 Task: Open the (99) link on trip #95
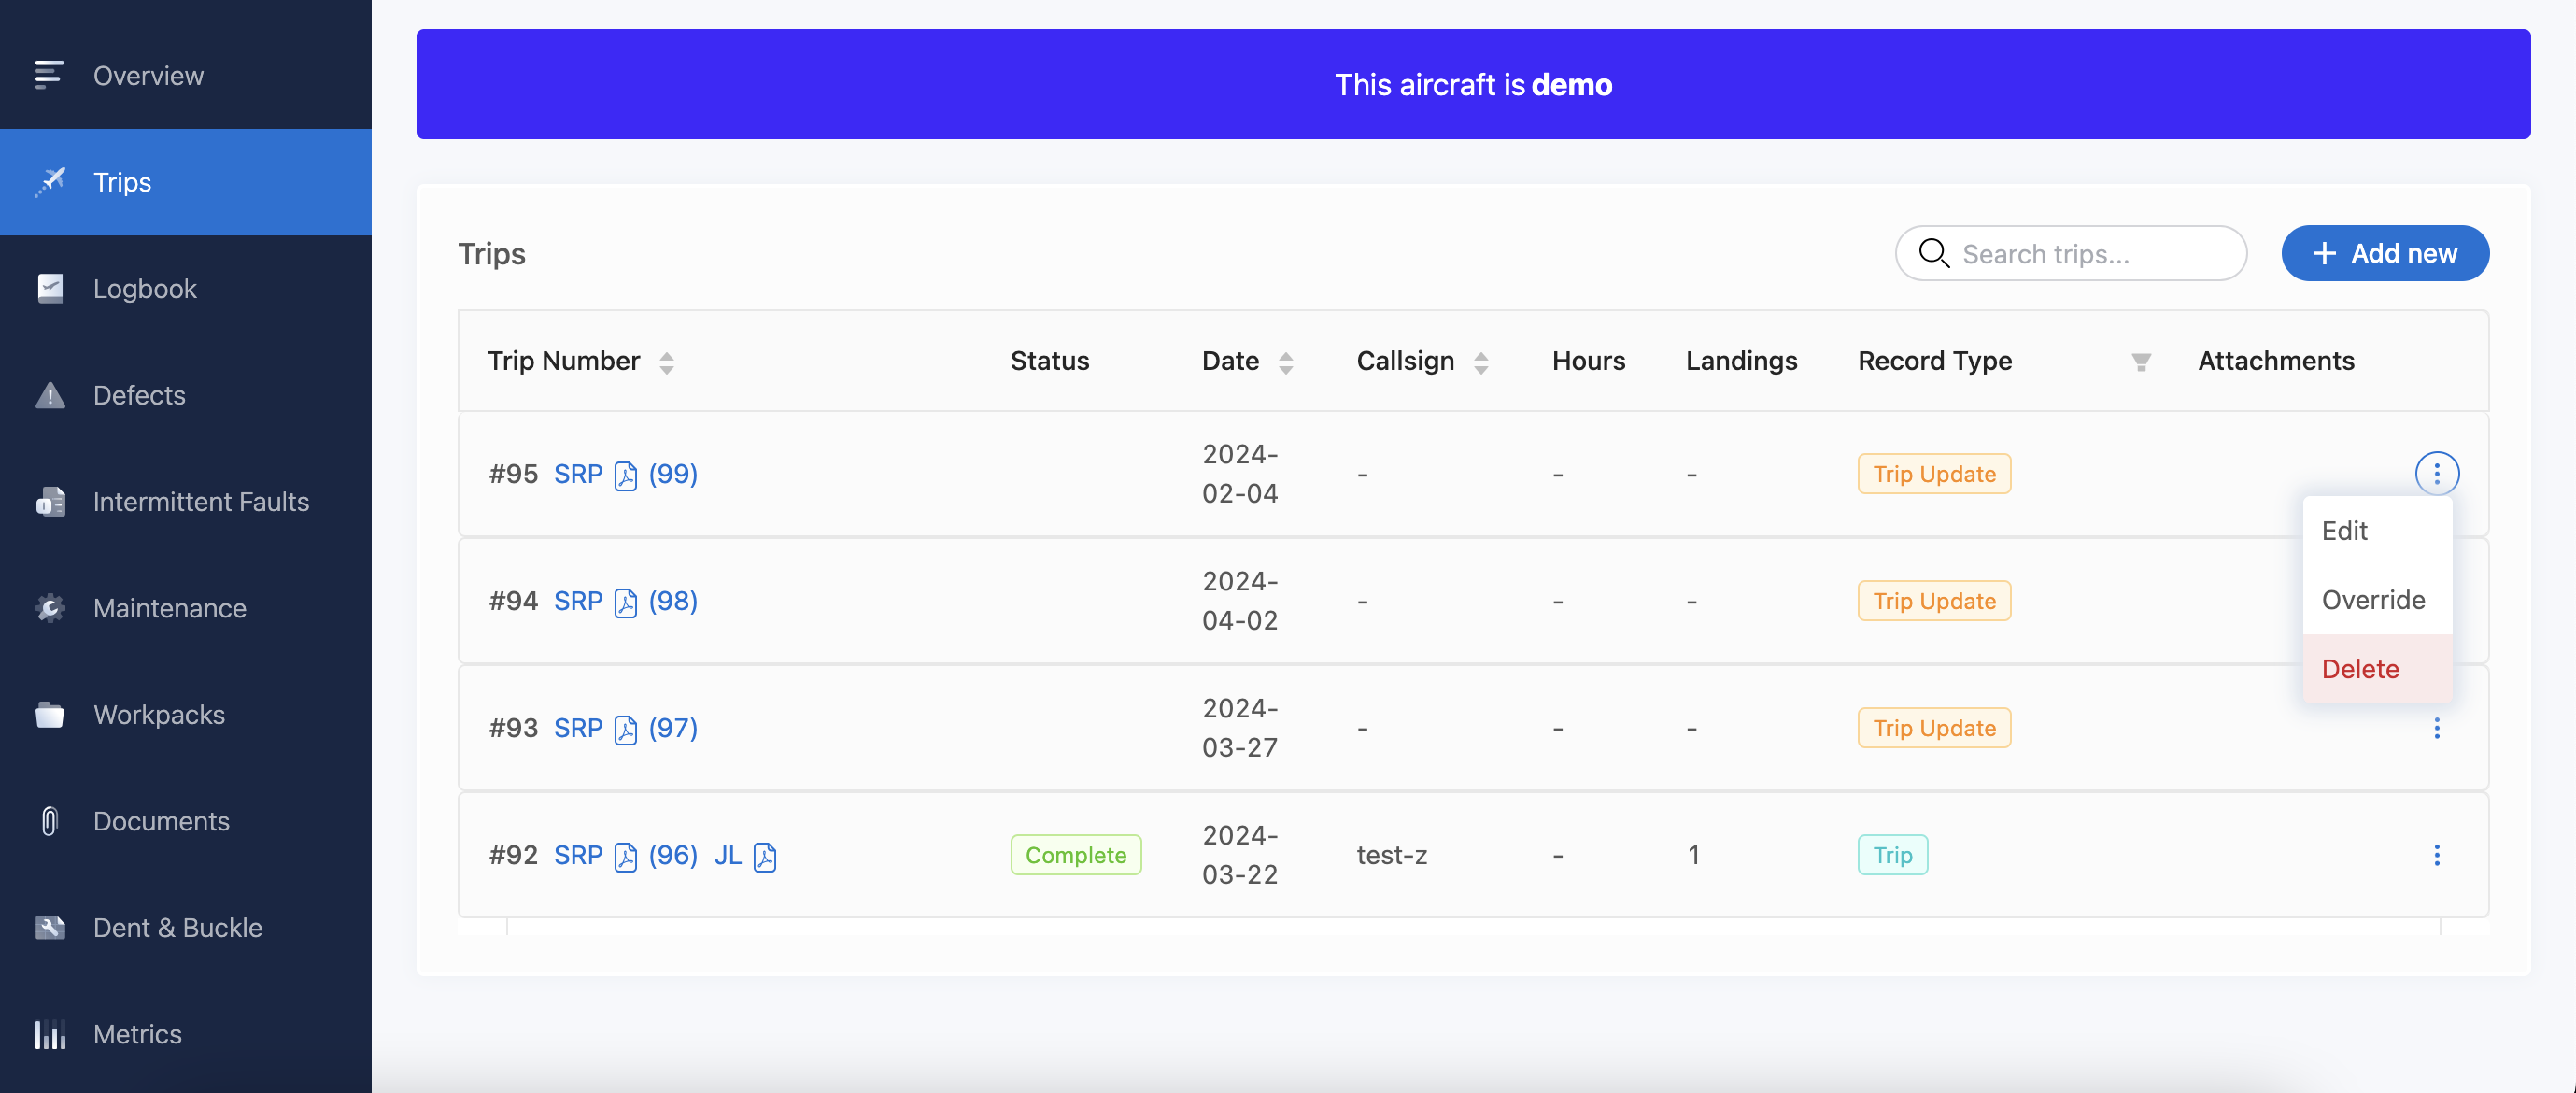click(x=673, y=473)
